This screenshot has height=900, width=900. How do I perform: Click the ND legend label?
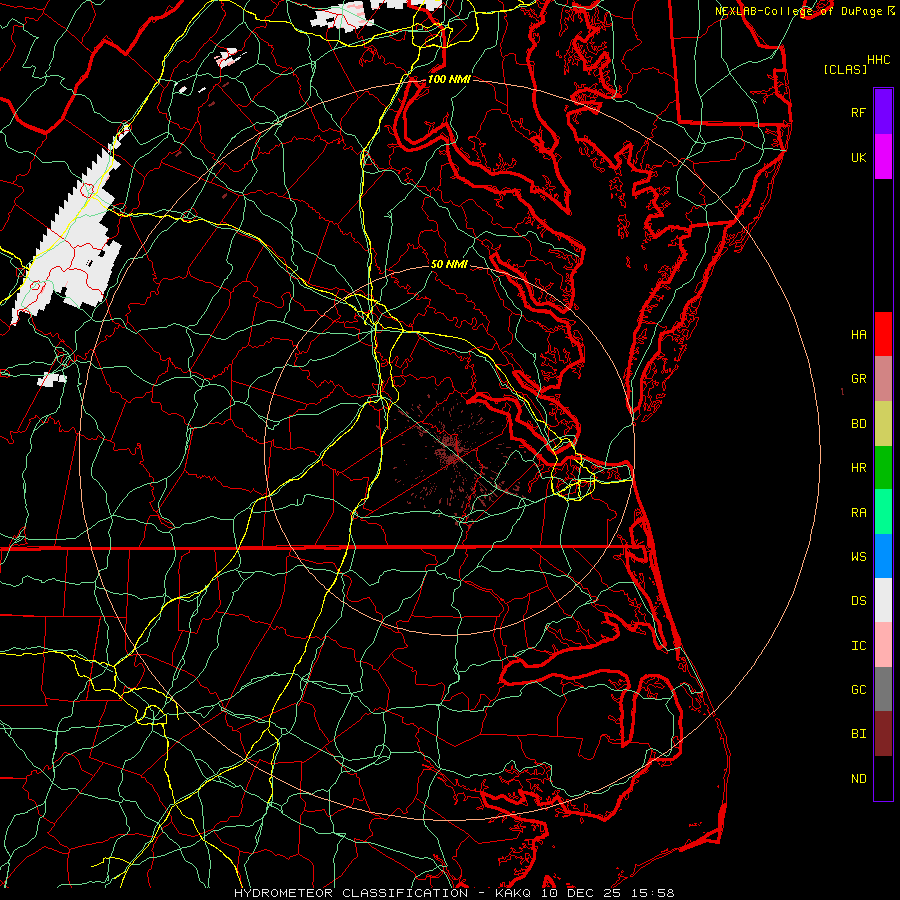pos(859,778)
